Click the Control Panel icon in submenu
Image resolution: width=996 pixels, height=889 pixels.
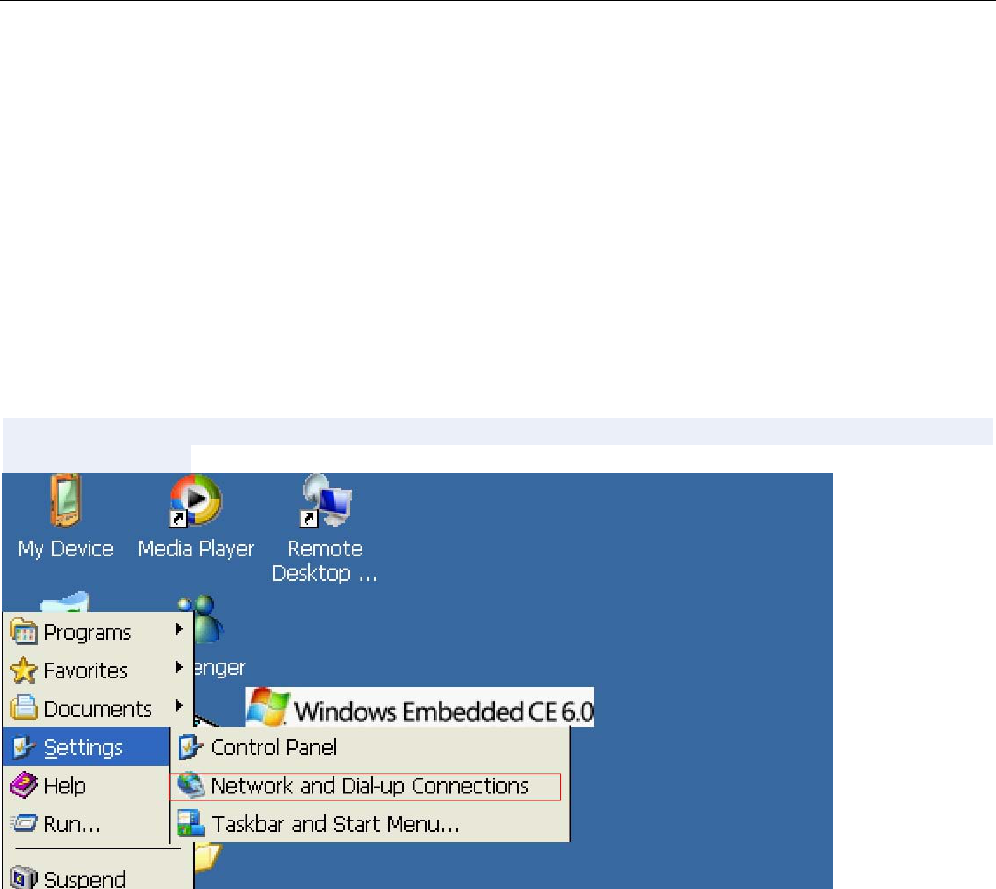click(x=191, y=747)
